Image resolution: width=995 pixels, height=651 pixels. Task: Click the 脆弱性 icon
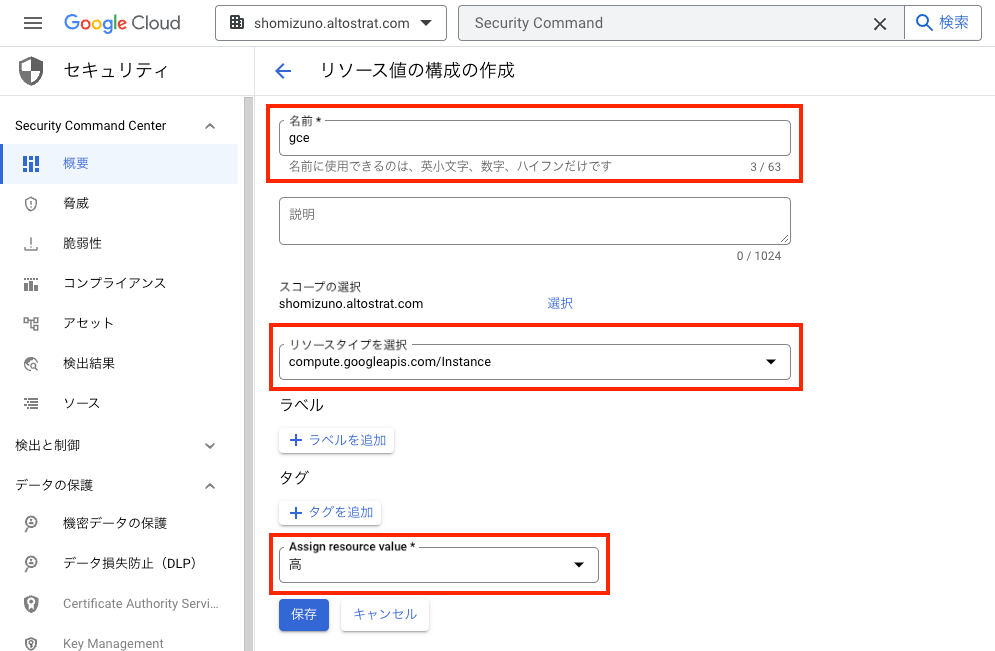point(31,244)
